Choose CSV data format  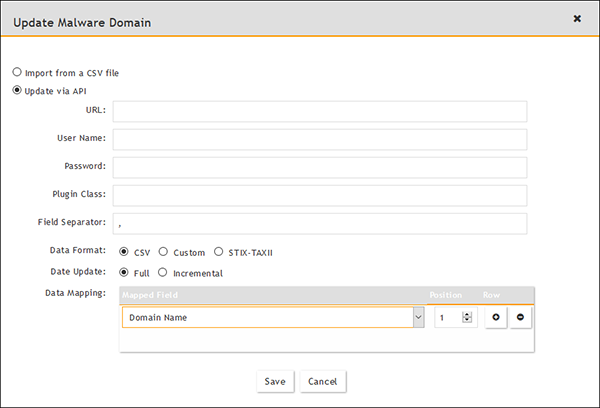pyautogui.click(x=124, y=252)
